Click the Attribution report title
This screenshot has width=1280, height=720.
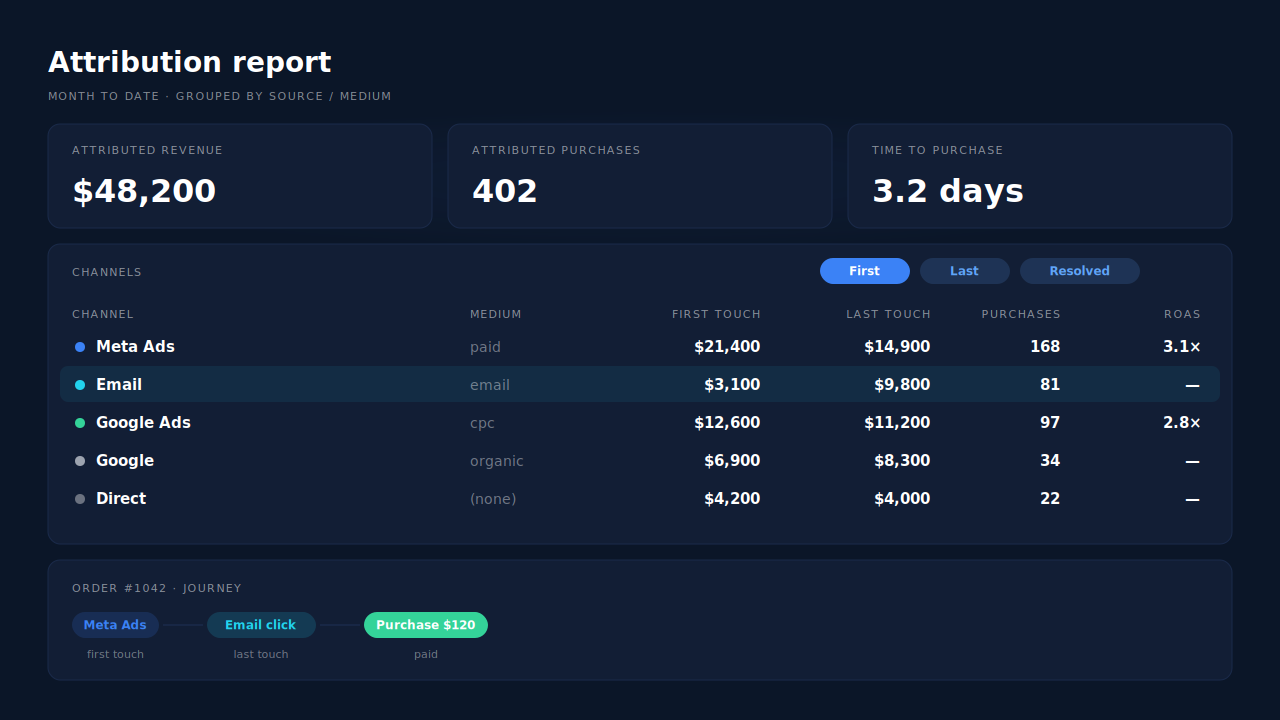[x=190, y=62]
